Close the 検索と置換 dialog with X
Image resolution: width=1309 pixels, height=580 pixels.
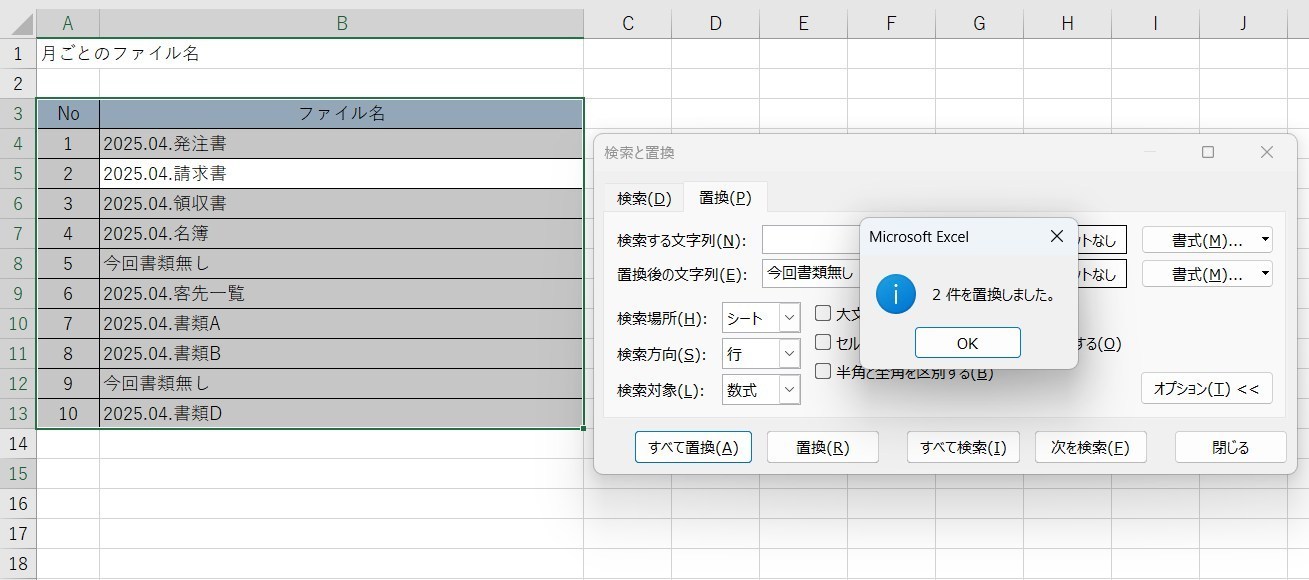1266,152
